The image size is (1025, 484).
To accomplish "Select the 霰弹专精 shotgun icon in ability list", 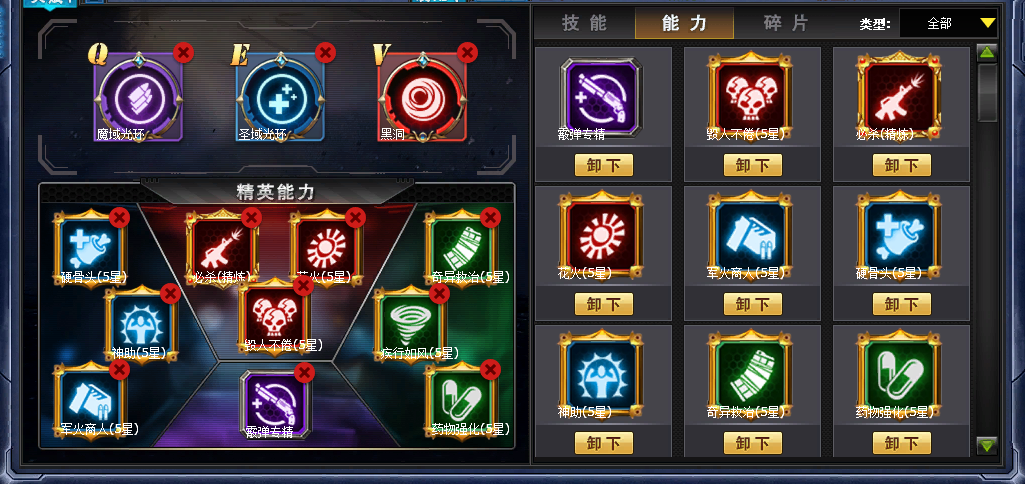I will pyautogui.click(x=601, y=98).
